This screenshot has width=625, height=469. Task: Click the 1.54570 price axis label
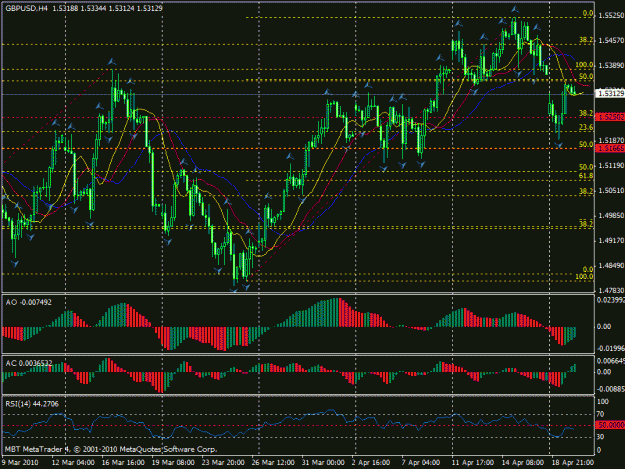click(x=611, y=40)
